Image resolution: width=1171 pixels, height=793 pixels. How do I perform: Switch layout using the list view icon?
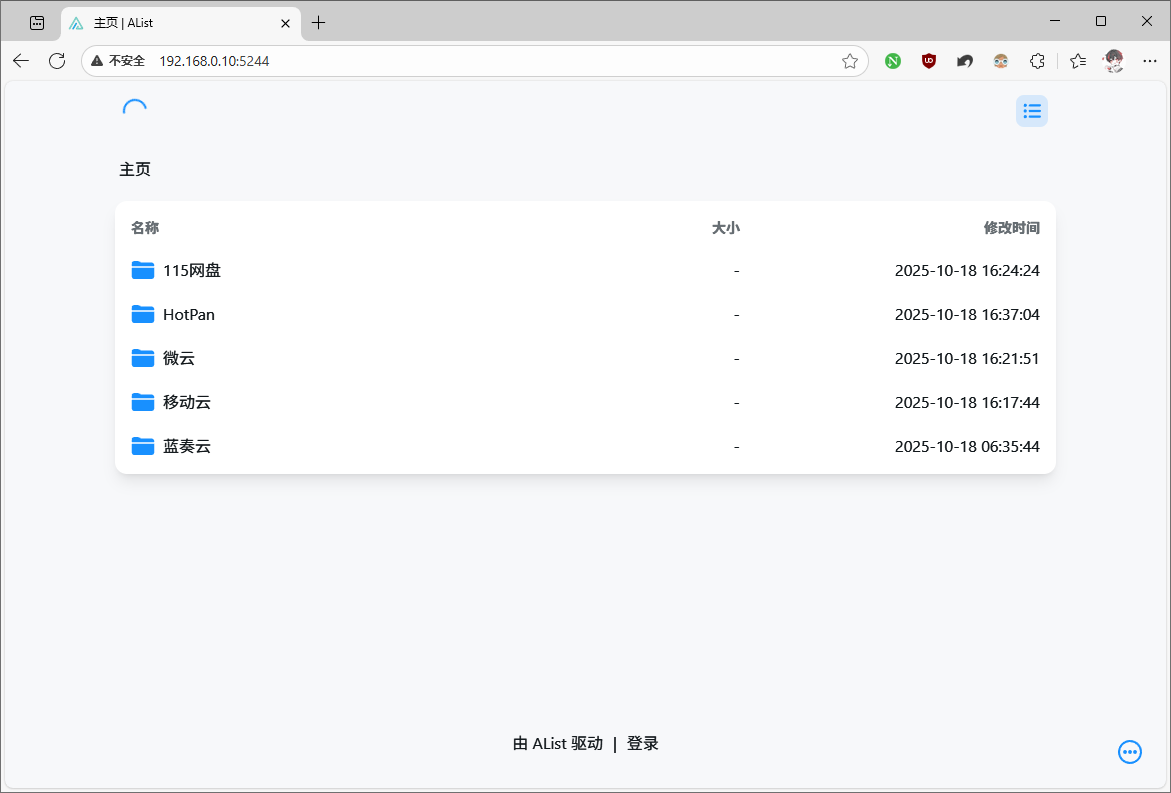(1031, 111)
